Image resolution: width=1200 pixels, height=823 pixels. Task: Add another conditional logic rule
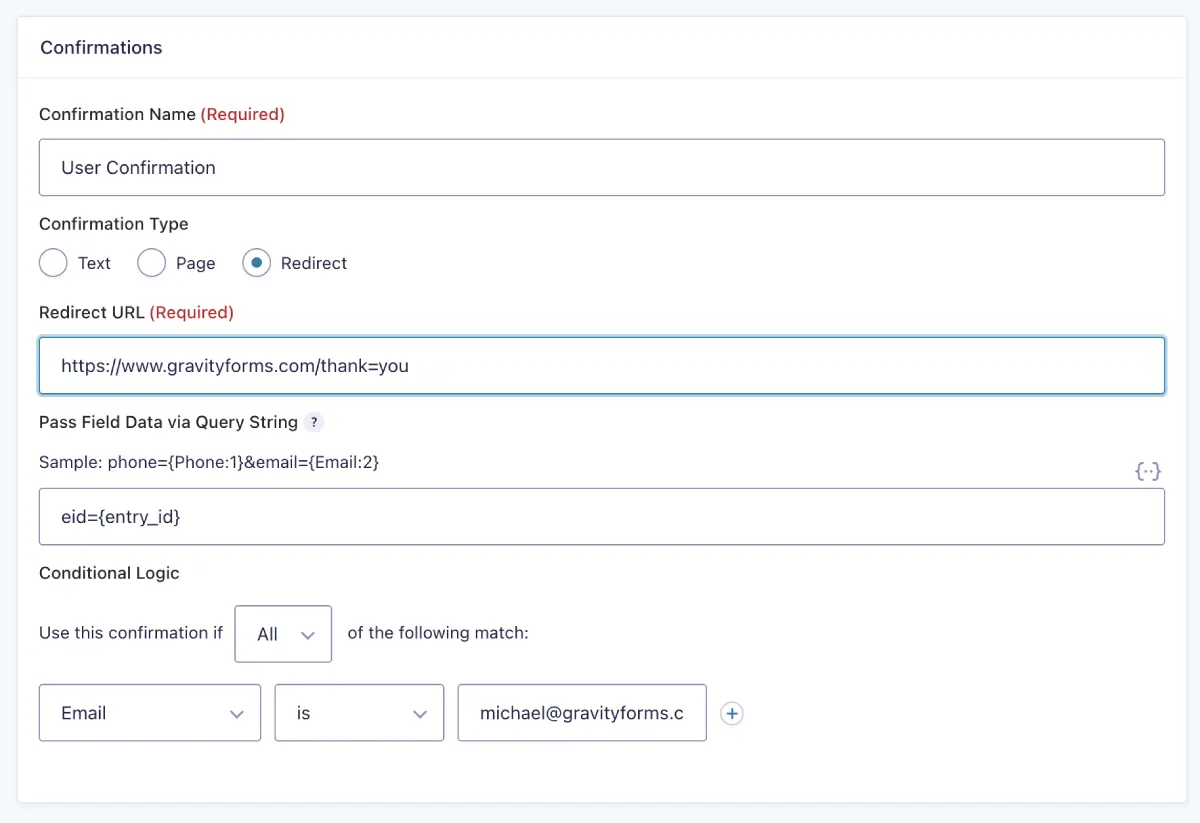[x=732, y=713]
